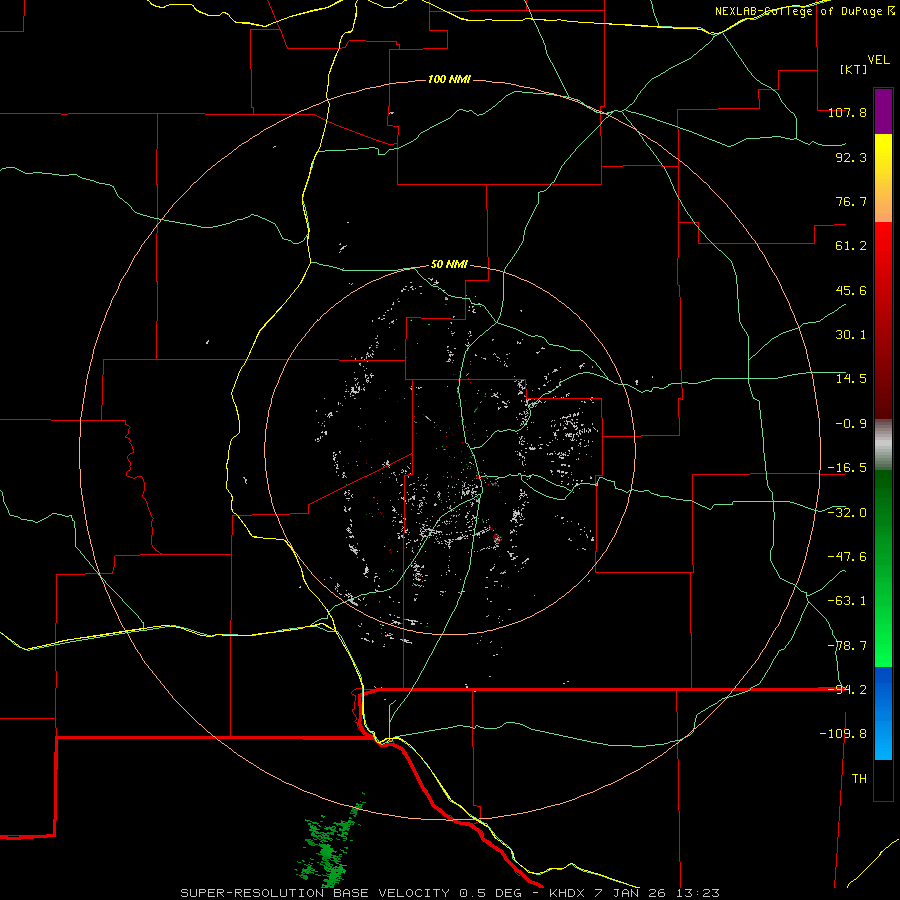
Task: Click the 61.2 velocity scale value
Action: tap(851, 246)
